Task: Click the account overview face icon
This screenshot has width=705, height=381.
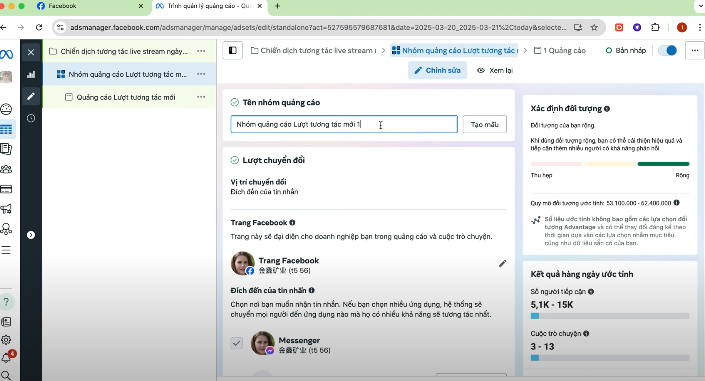Action: coord(6,109)
